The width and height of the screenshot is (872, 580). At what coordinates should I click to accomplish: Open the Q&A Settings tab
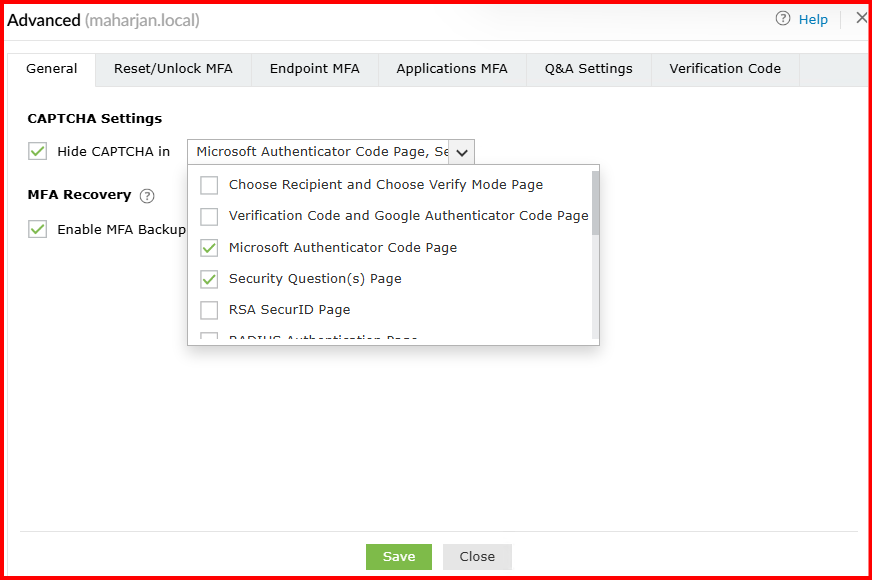(x=588, y=69)
